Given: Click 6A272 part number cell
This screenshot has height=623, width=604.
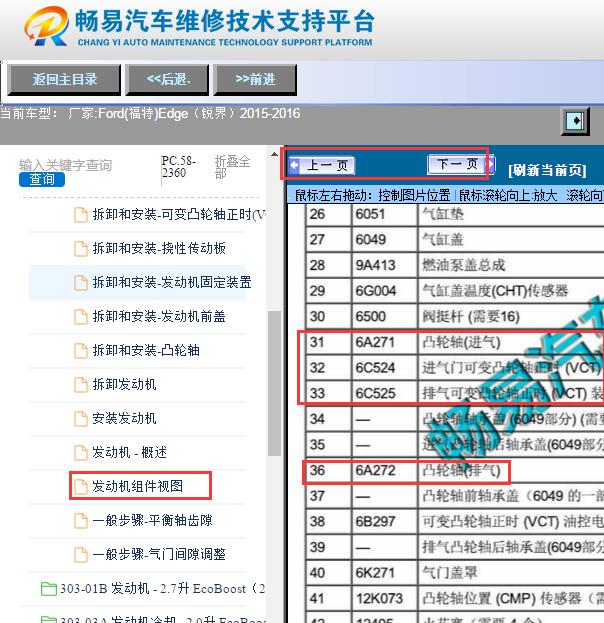Looking at the screenshot, I should click(385, 470).
